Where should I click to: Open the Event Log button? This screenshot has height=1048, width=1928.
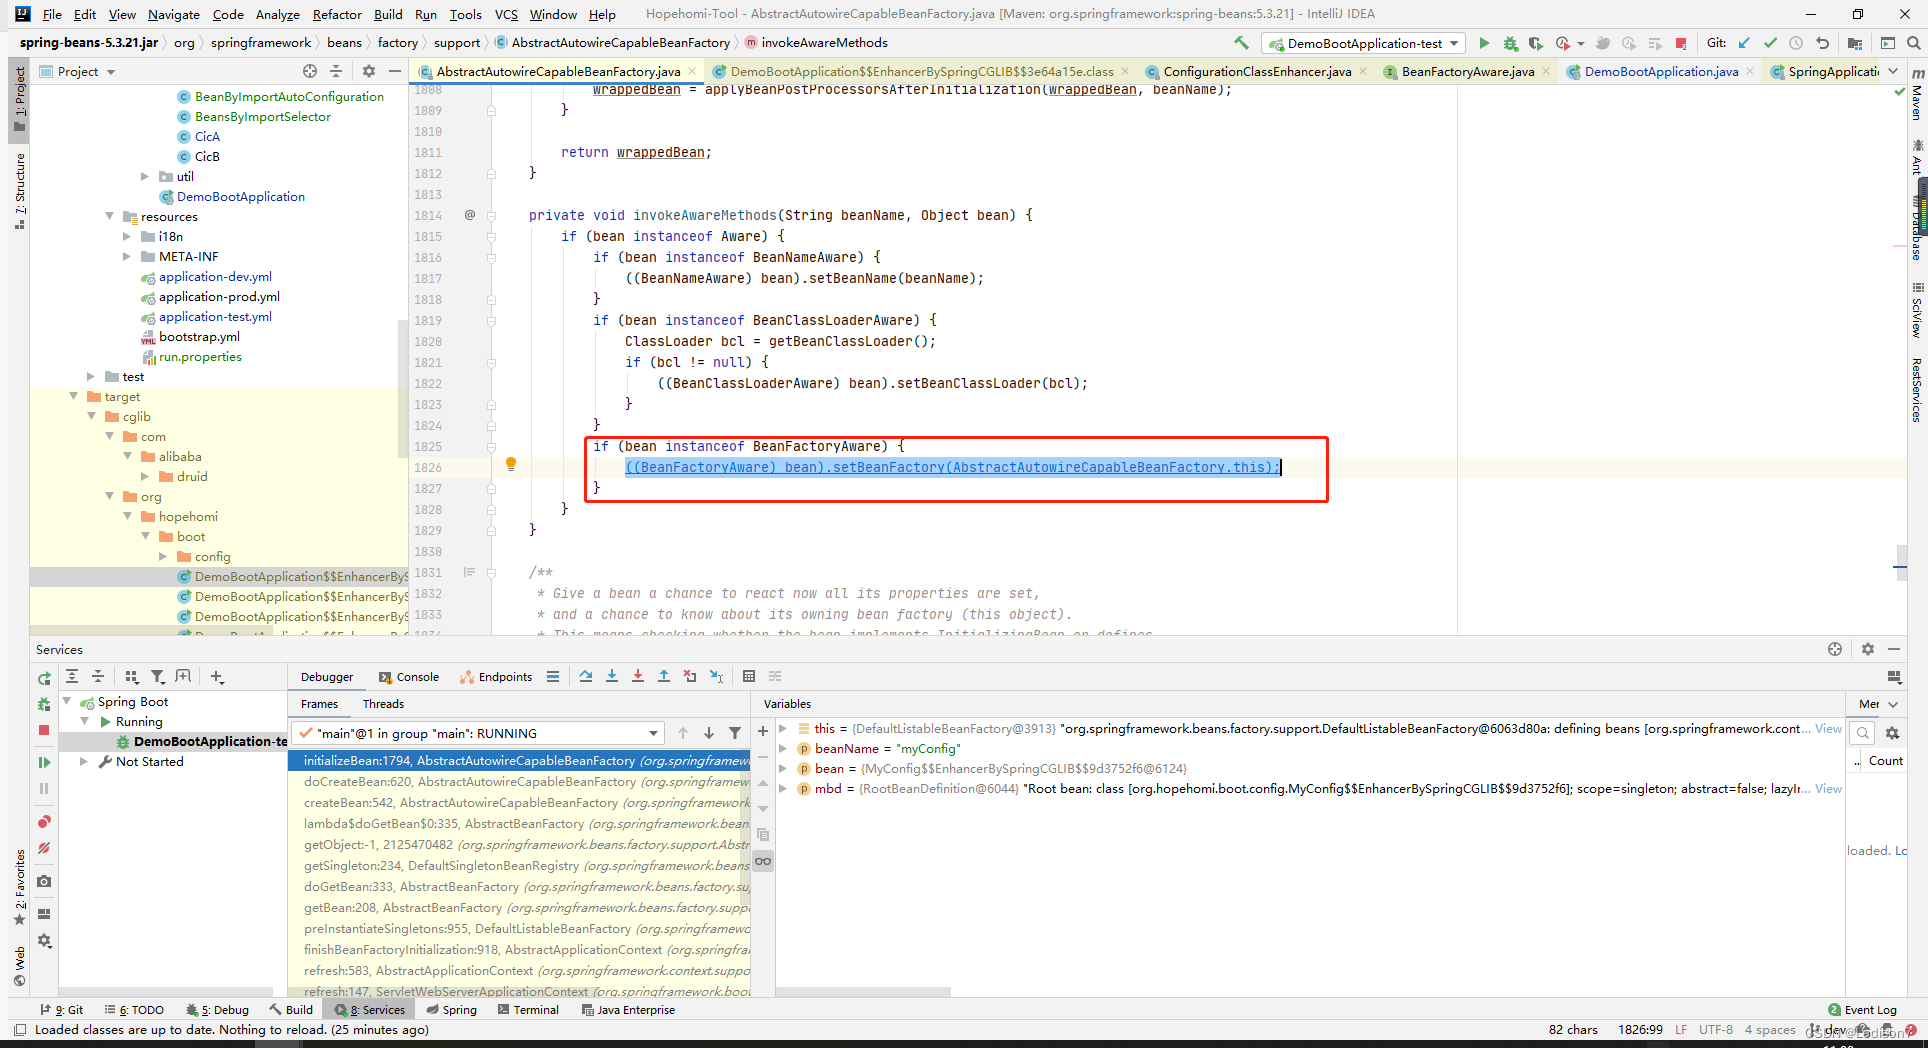[x=1862, y=1010]
